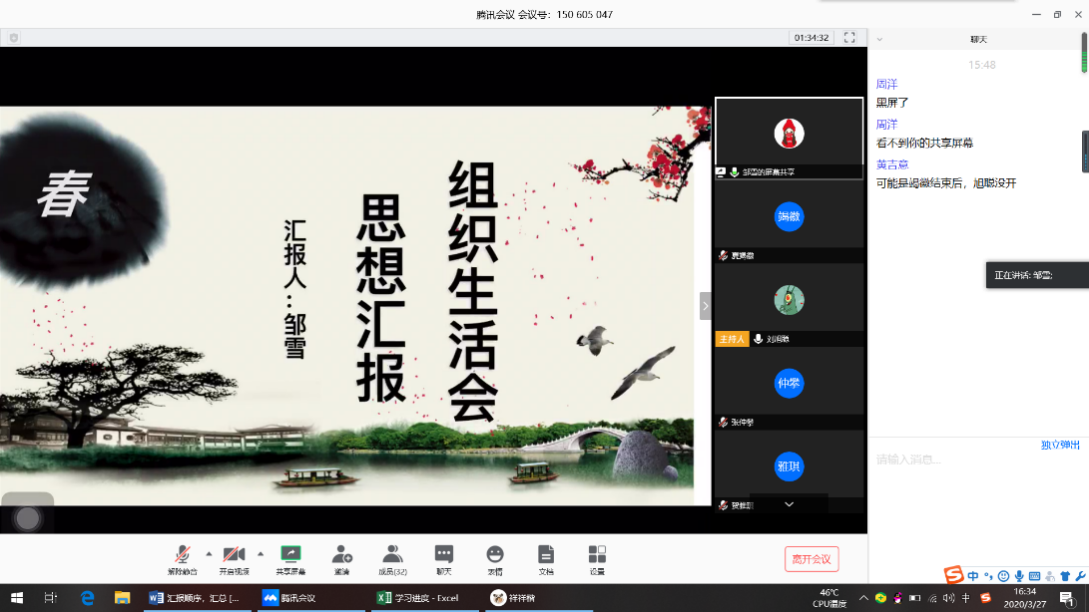
Task: Unmute the microphone in meeting toolbar
Action: coord(182,555)
